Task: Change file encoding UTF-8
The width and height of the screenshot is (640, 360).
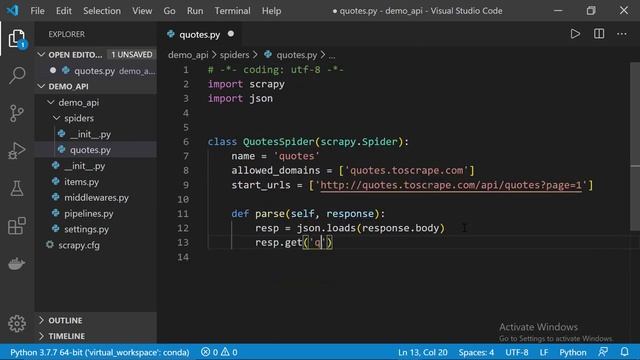Action: tap(517, 352)
